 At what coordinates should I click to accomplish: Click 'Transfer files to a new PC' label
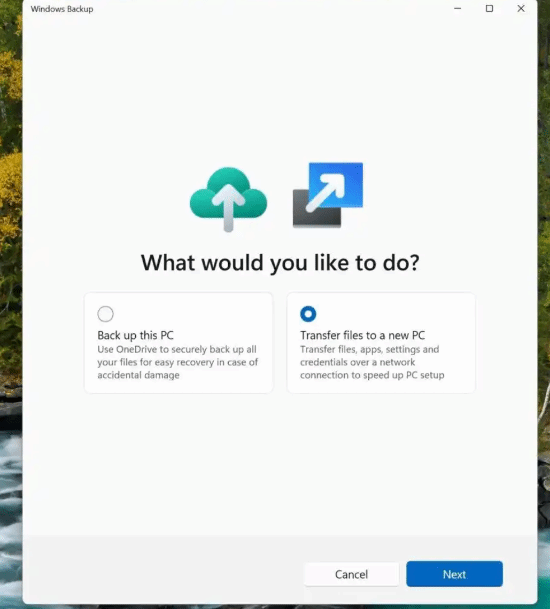click(x=362, y=335)
